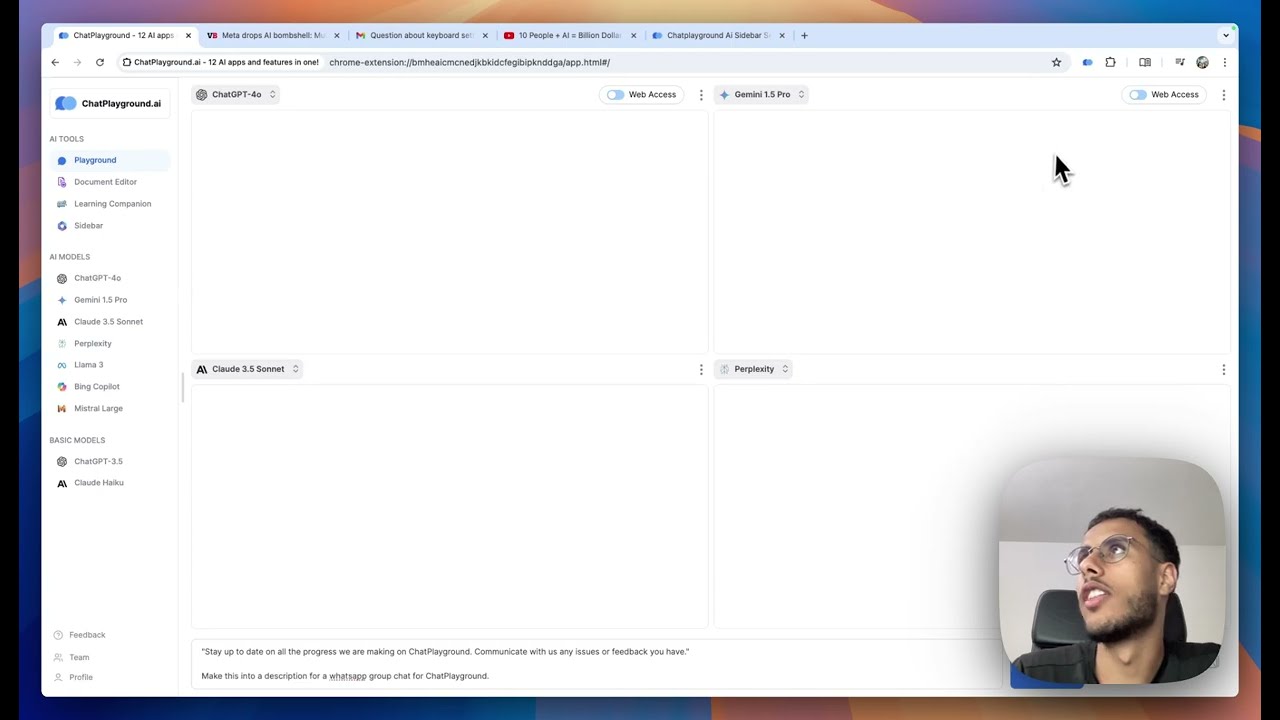
Task: Click the Mistral Large icon
Action: pyautogui.click(x=62, y=409)
